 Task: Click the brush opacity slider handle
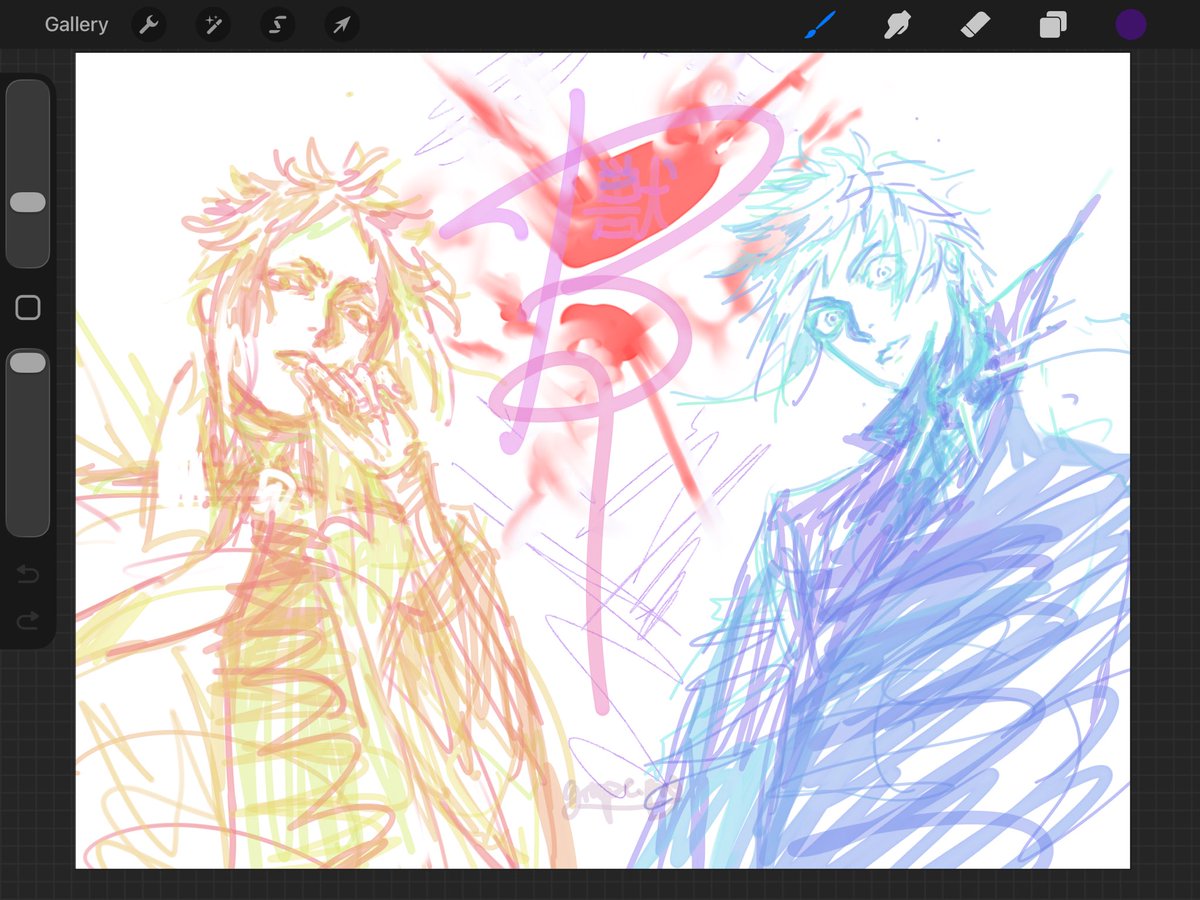(x=28, y=363)
